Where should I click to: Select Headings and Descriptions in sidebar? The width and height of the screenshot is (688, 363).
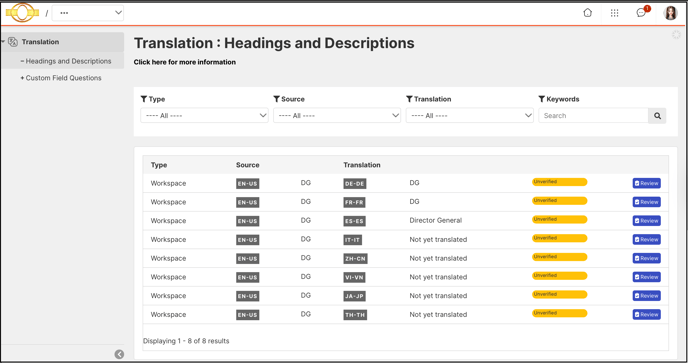[68, 61]
